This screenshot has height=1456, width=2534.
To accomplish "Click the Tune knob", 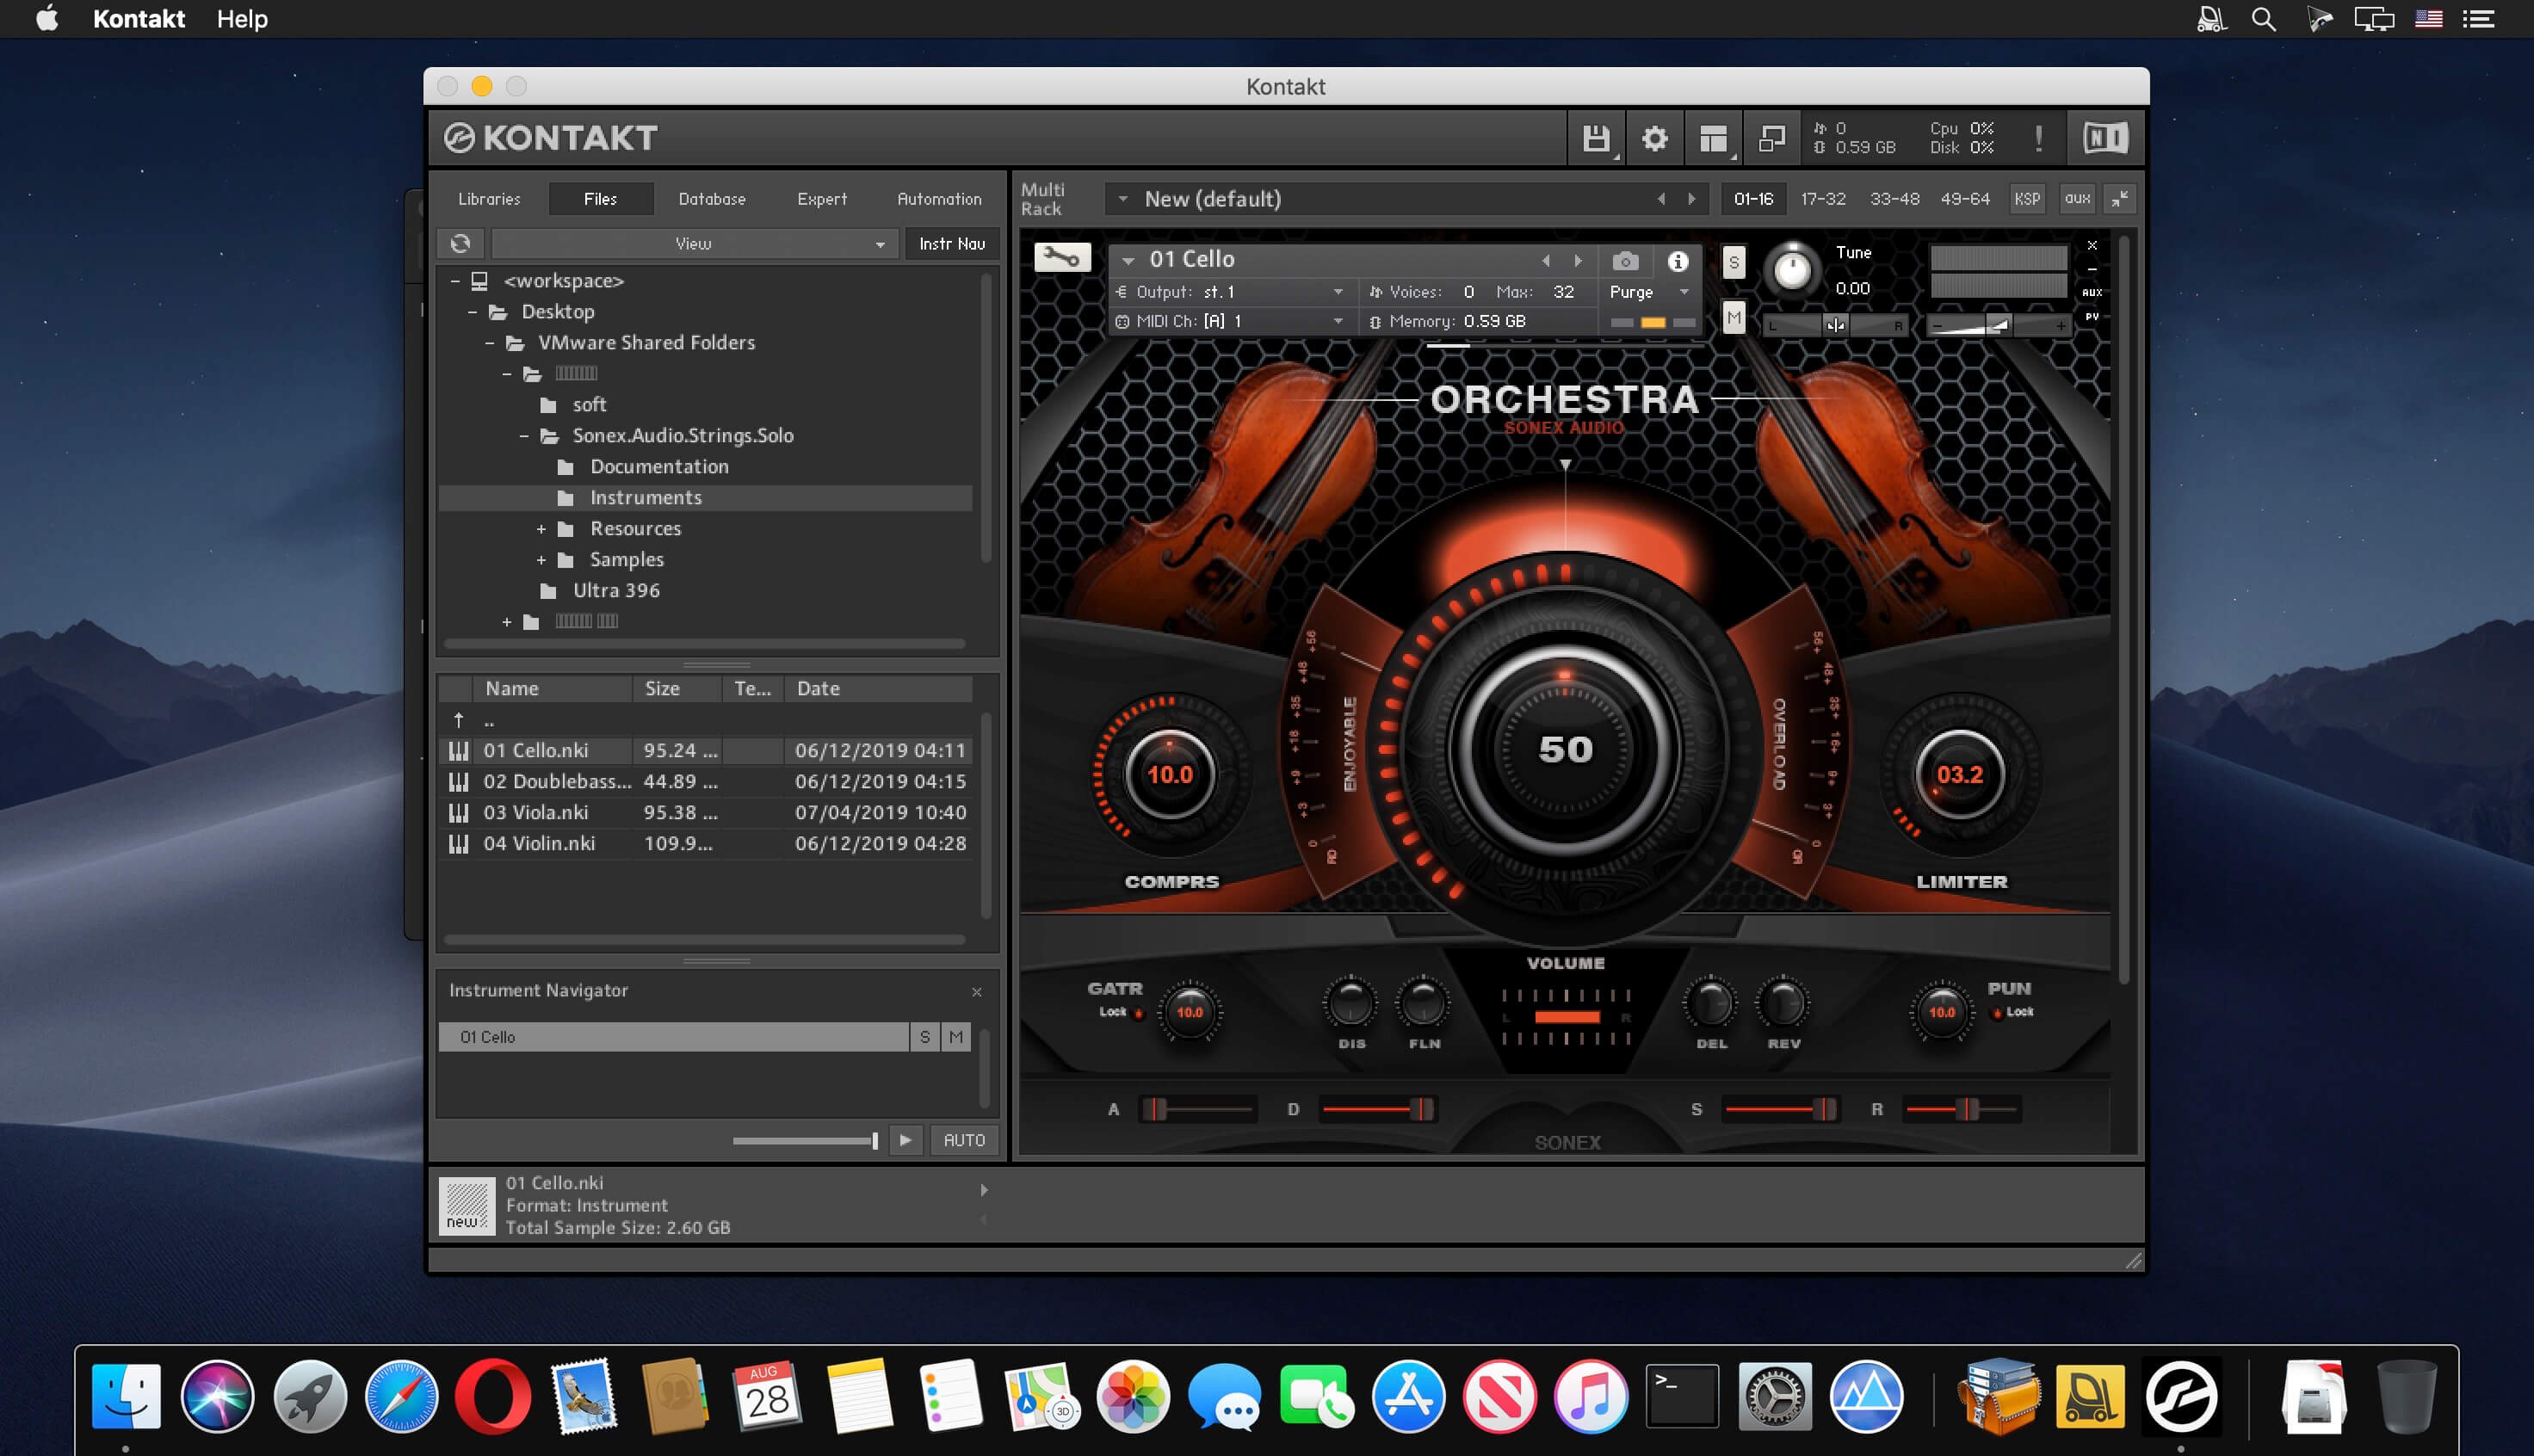I will 1792,270.
